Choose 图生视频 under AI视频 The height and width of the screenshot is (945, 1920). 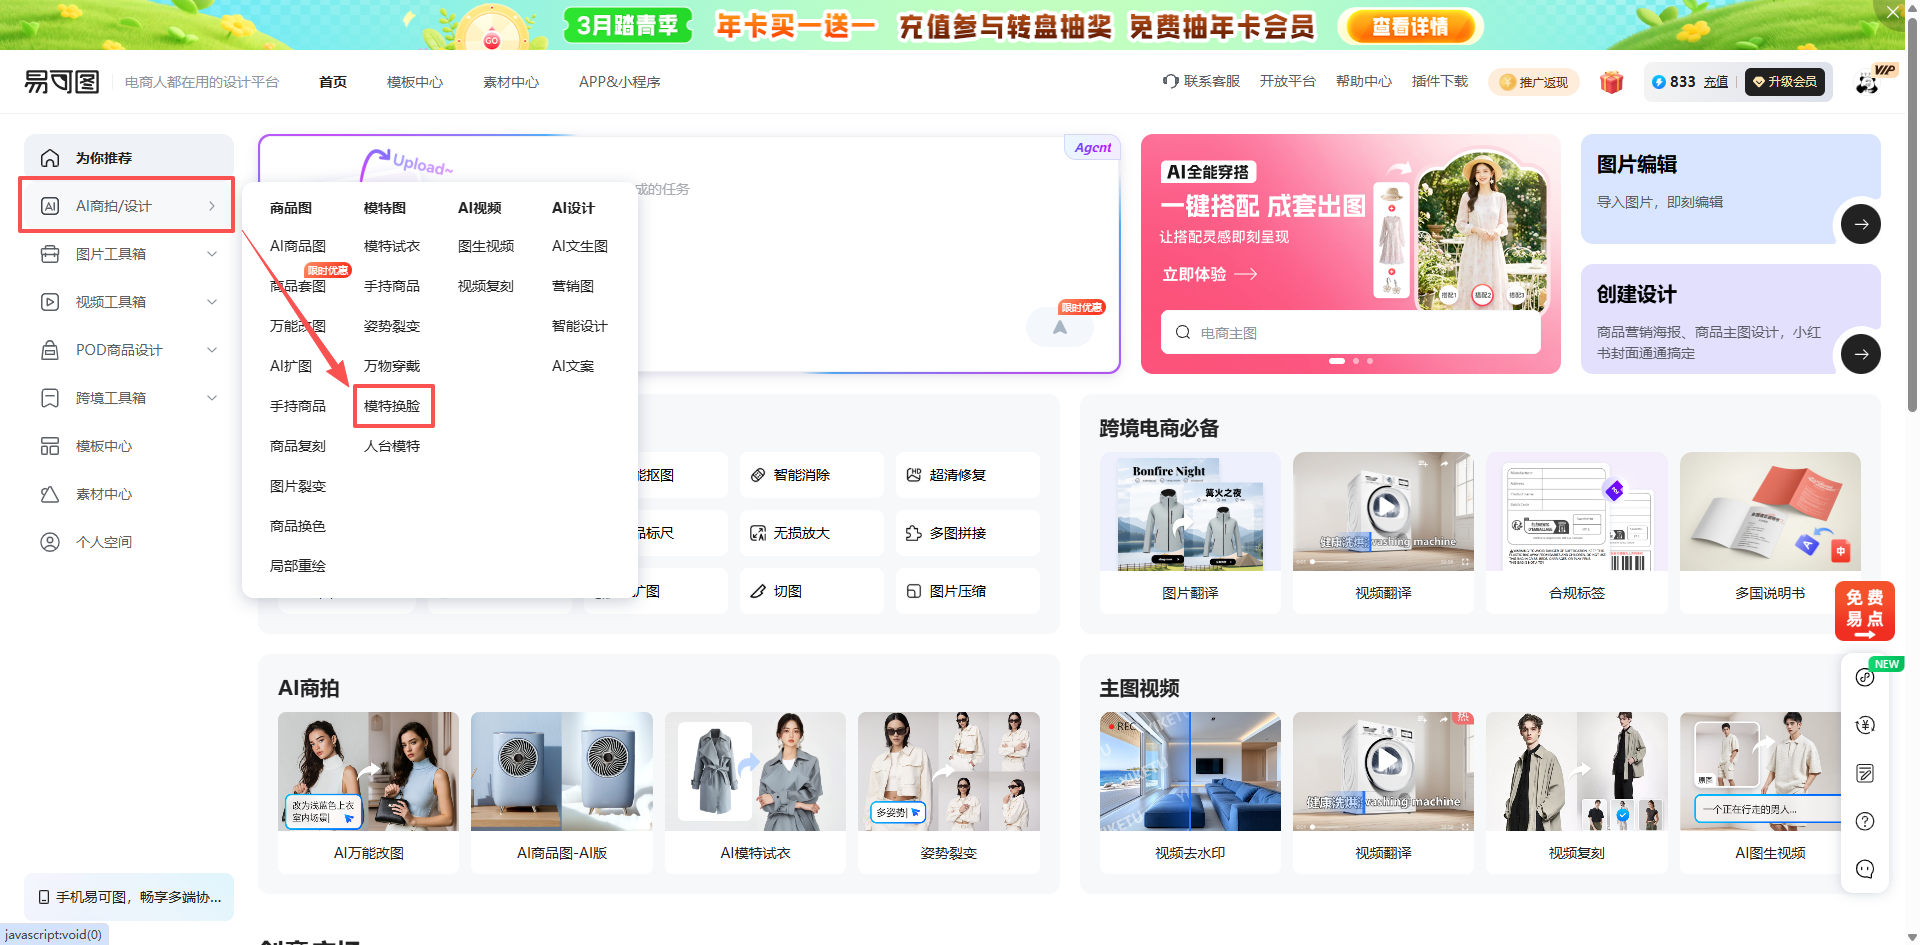pyautogui.click(x=486, y=246)
